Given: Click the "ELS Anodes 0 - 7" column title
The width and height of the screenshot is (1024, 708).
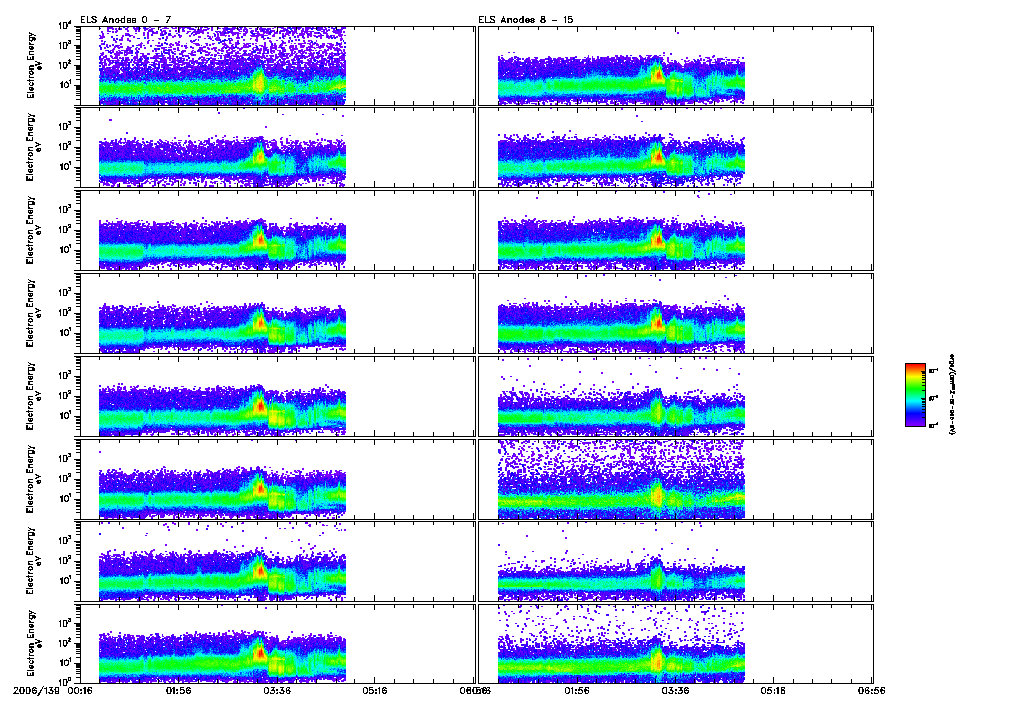Looking at the screenshot, I should click(125, 20).
